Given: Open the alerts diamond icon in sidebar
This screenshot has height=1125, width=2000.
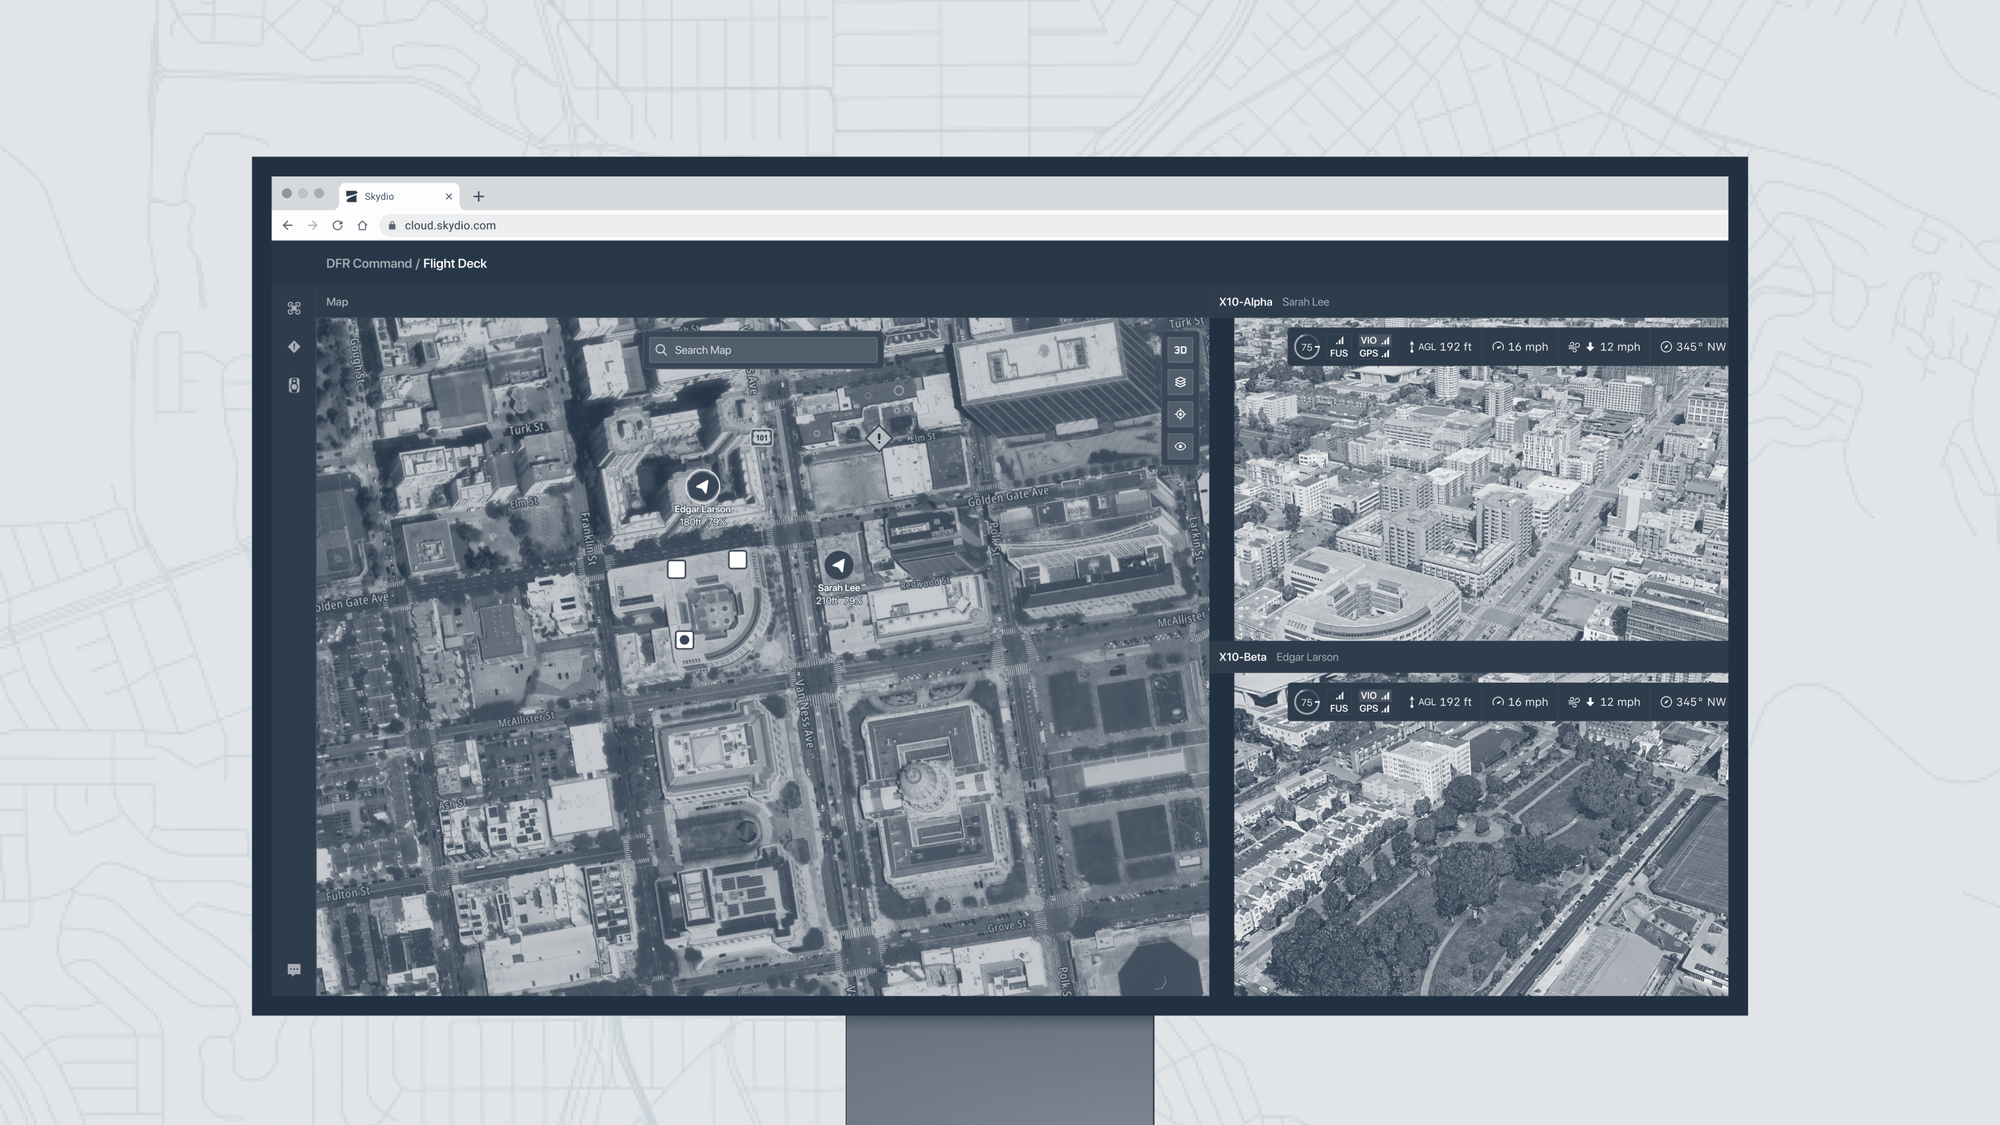Looking at the screenshot, I should tap(294, 346).
